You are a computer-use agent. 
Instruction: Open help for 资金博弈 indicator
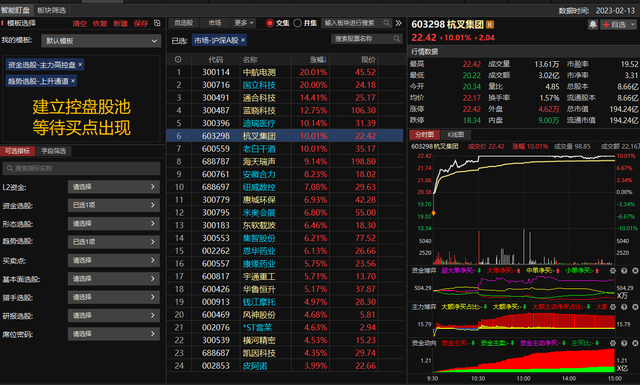(x=624, y=271)
